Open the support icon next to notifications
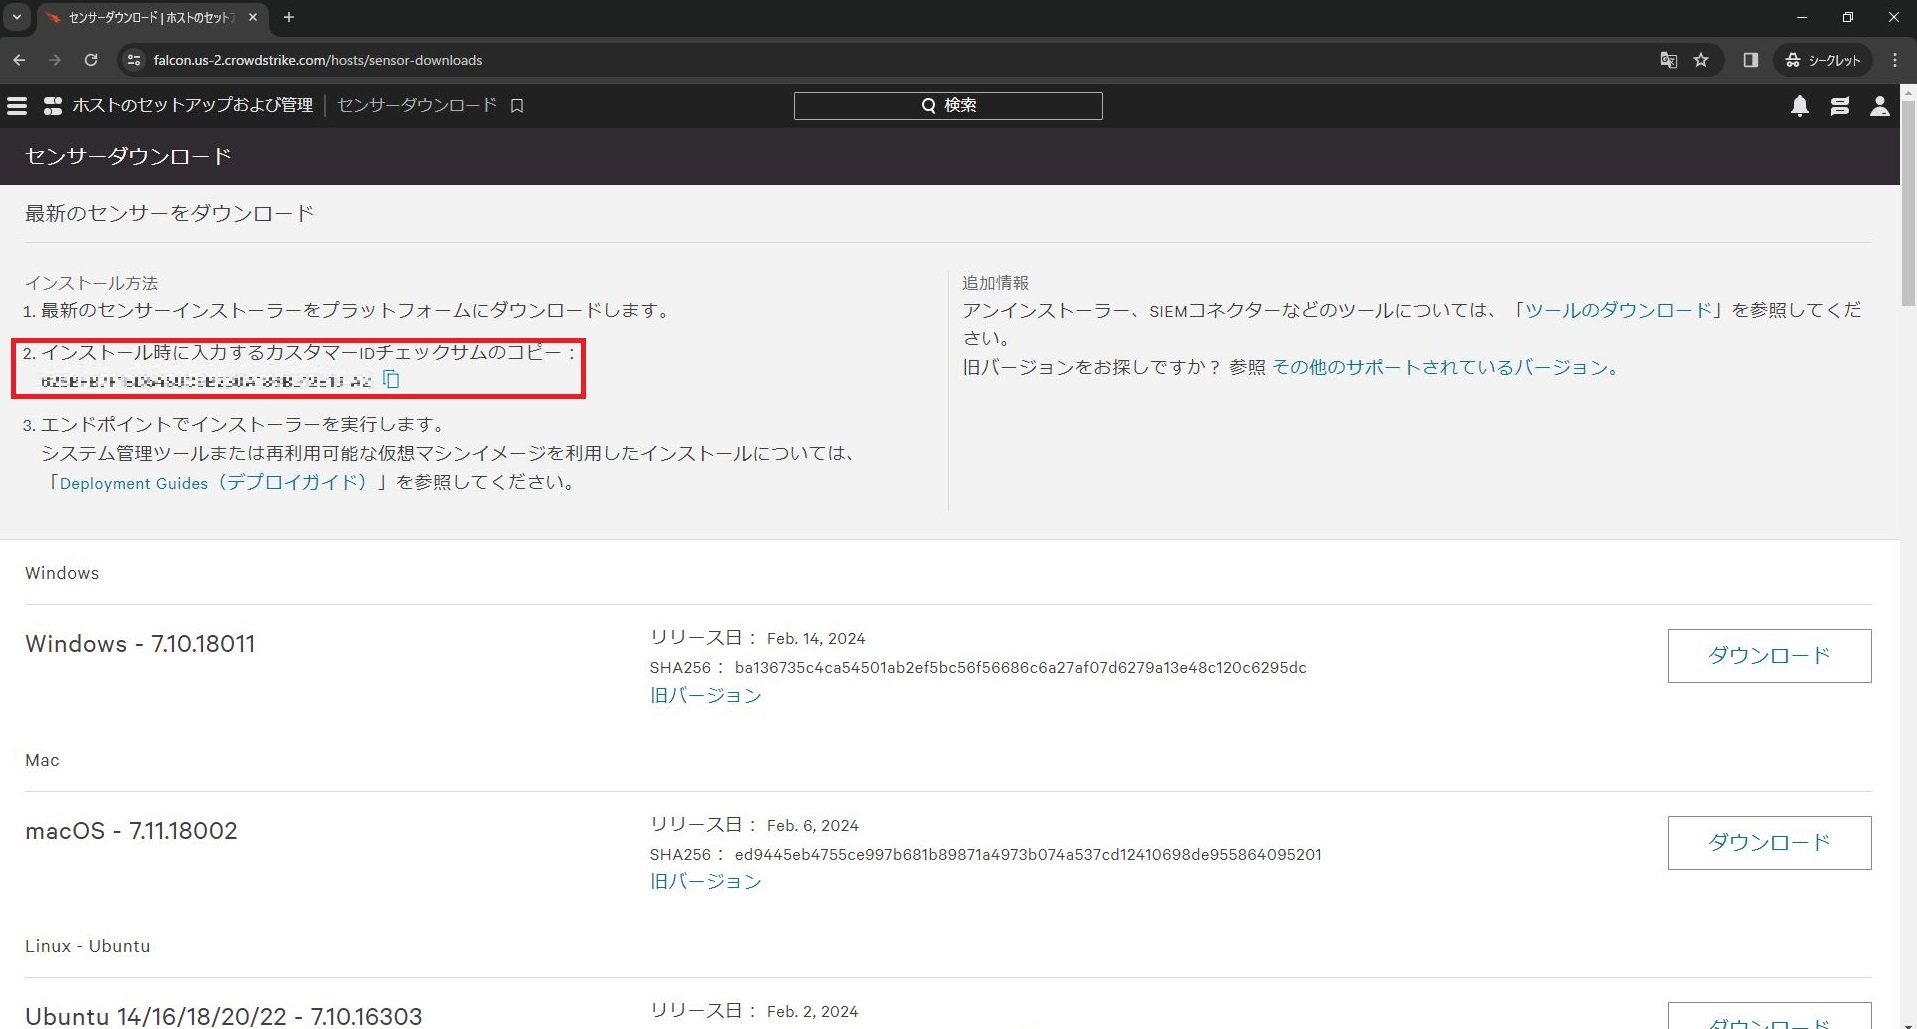 tap(1840, 106)
